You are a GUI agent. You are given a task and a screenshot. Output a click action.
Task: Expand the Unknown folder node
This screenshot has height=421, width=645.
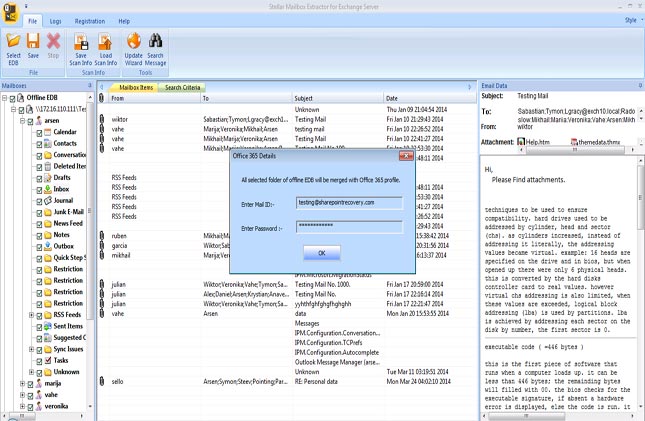31,372
